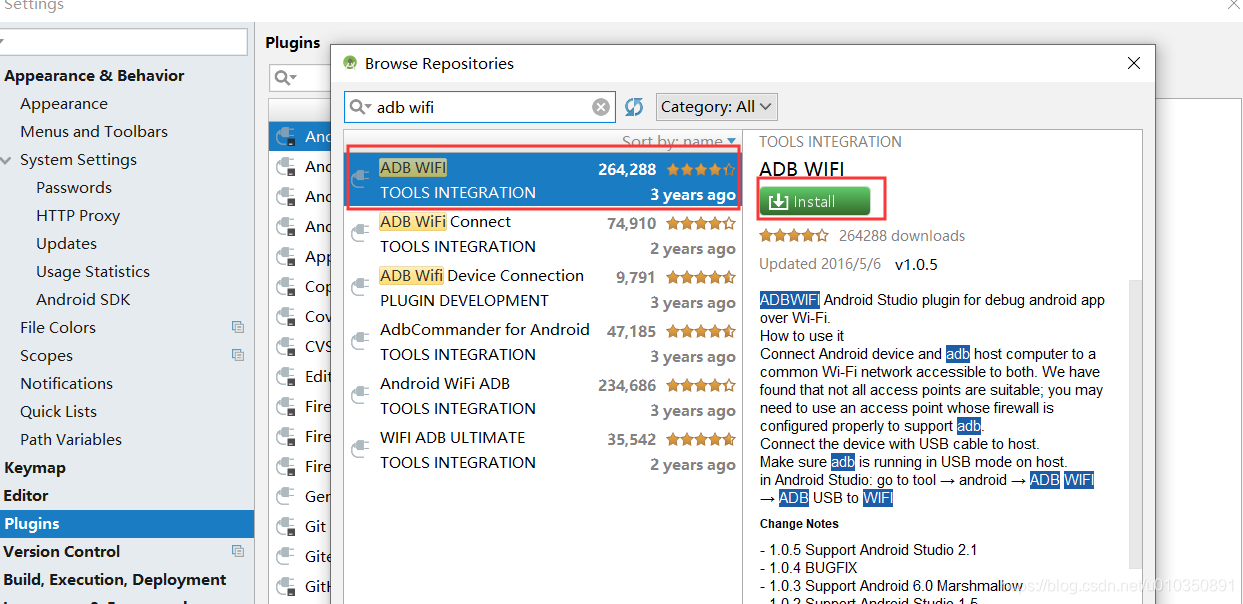The height and width of the screenshot is (604, 1243).
Task: Click the Settings search field
Action: pyautogui.click(x=123, y=42)
